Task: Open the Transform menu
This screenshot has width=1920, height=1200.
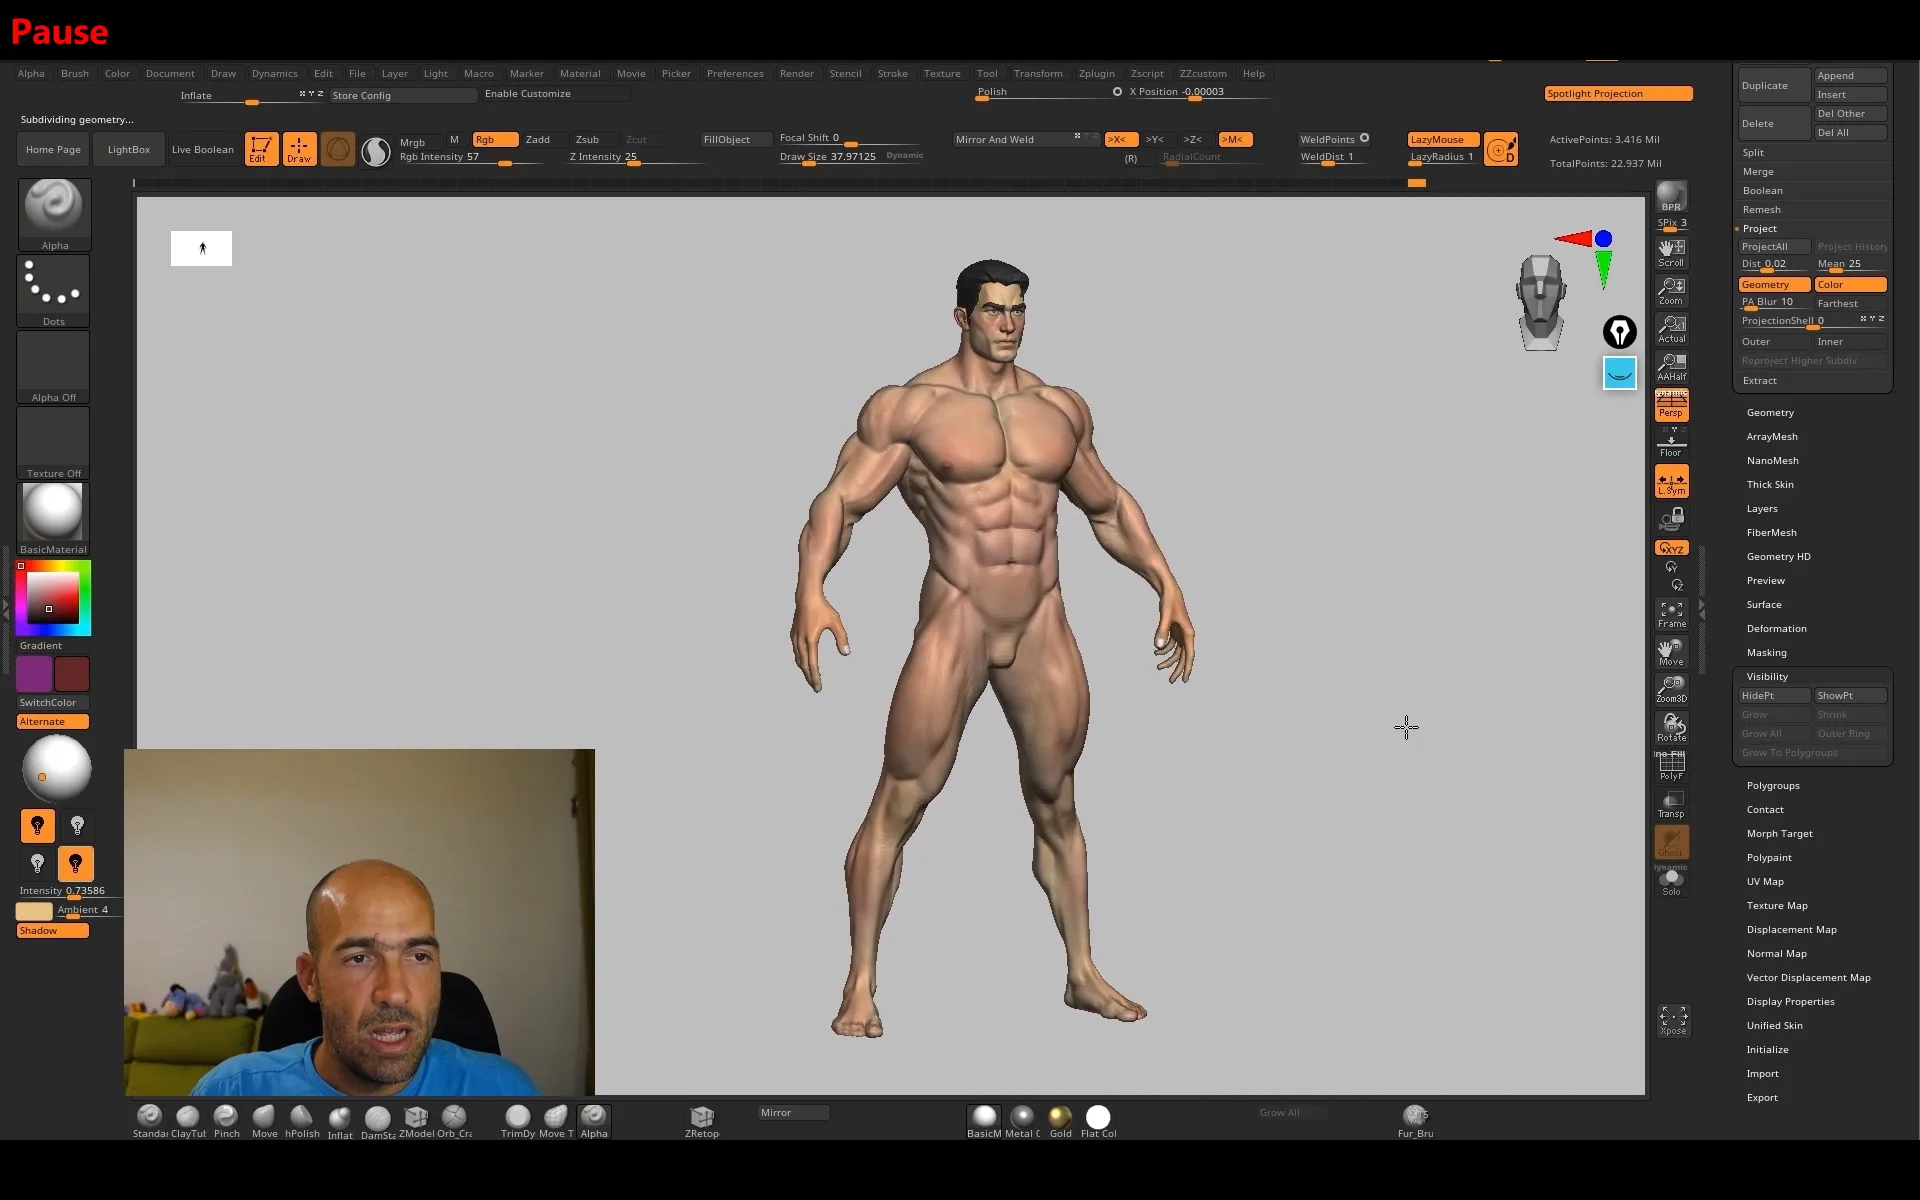Action: pyautogui.click(x=1038, y=73)
